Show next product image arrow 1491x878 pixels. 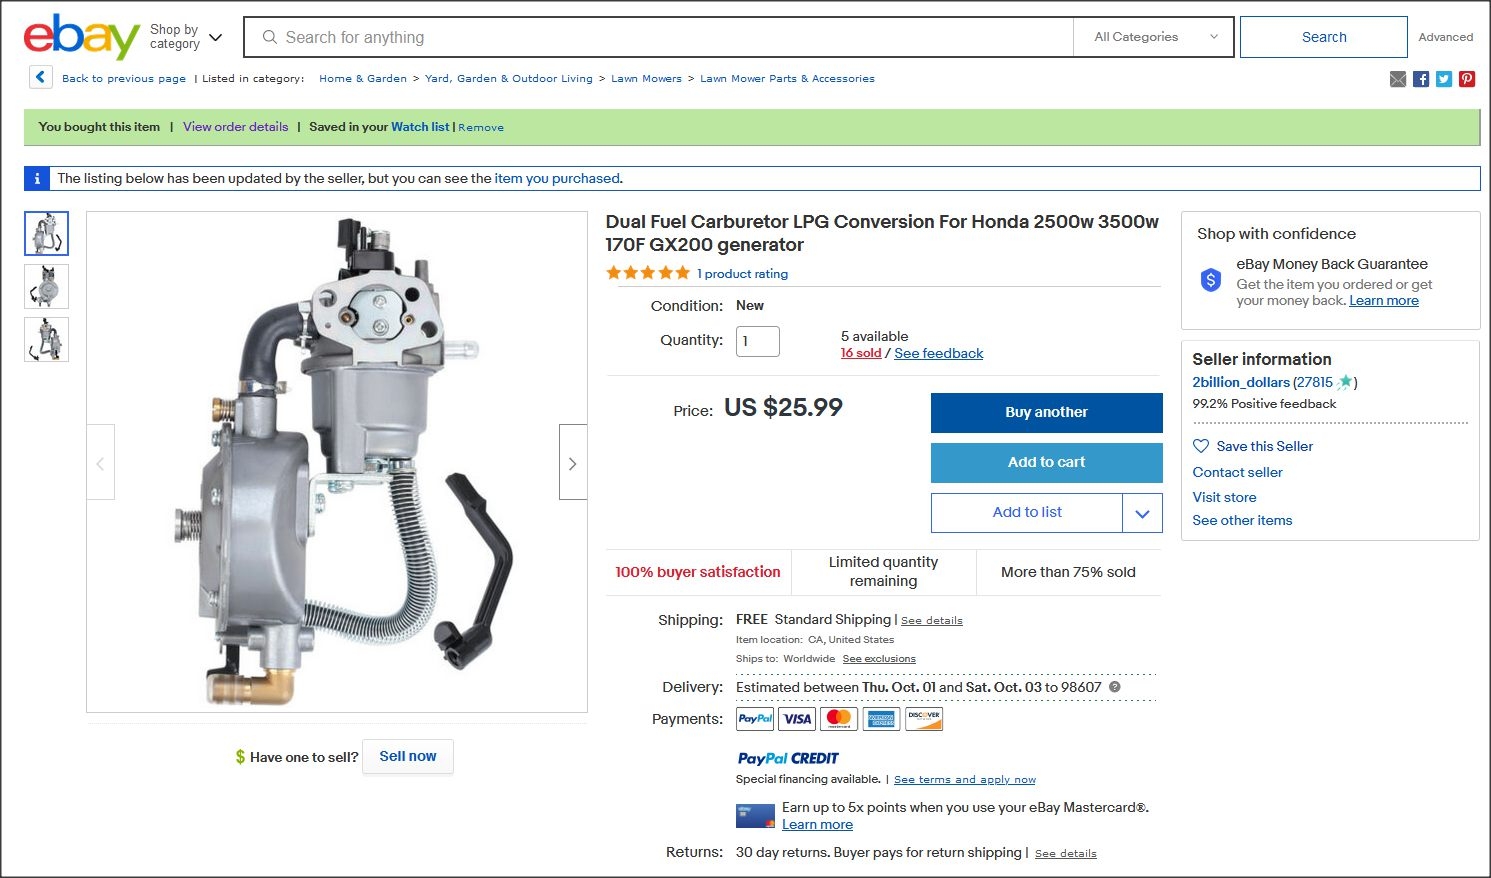click(x=572, y=463)
